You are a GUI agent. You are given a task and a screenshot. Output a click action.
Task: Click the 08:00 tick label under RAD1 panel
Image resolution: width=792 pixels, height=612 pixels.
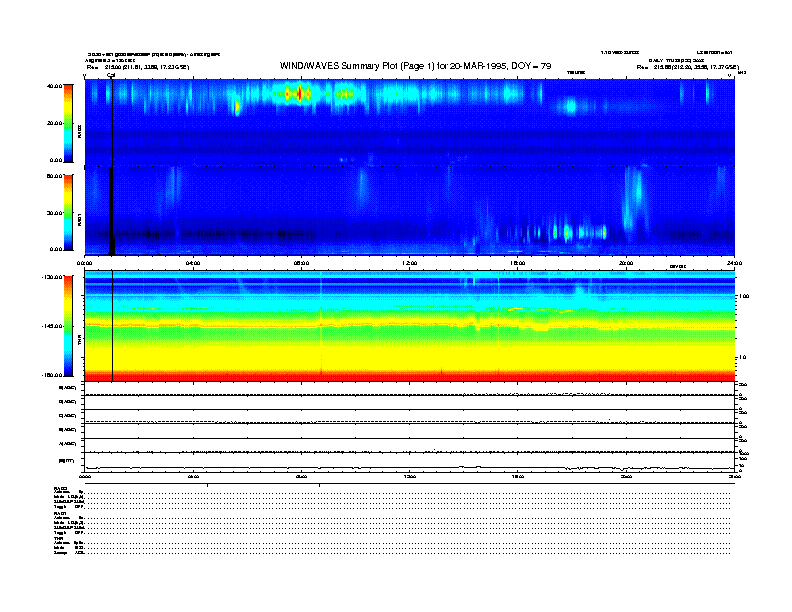(x=301, y=263)
